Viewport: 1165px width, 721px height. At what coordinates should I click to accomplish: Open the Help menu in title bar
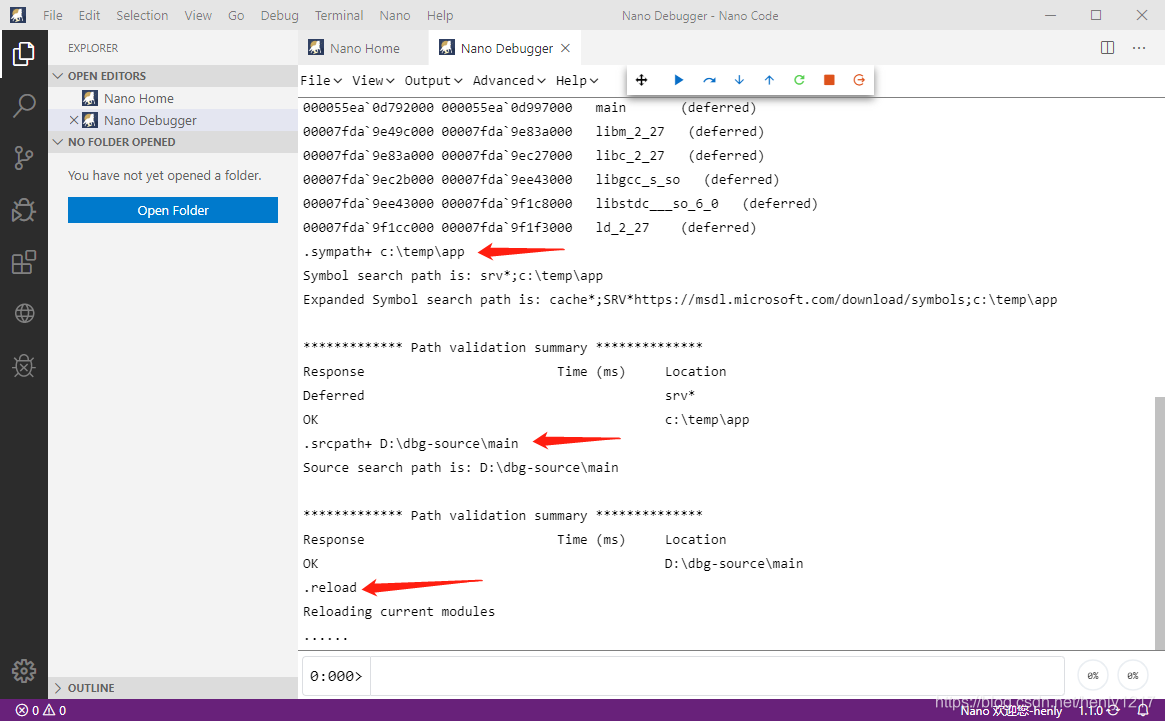click(x=440, y=16)
